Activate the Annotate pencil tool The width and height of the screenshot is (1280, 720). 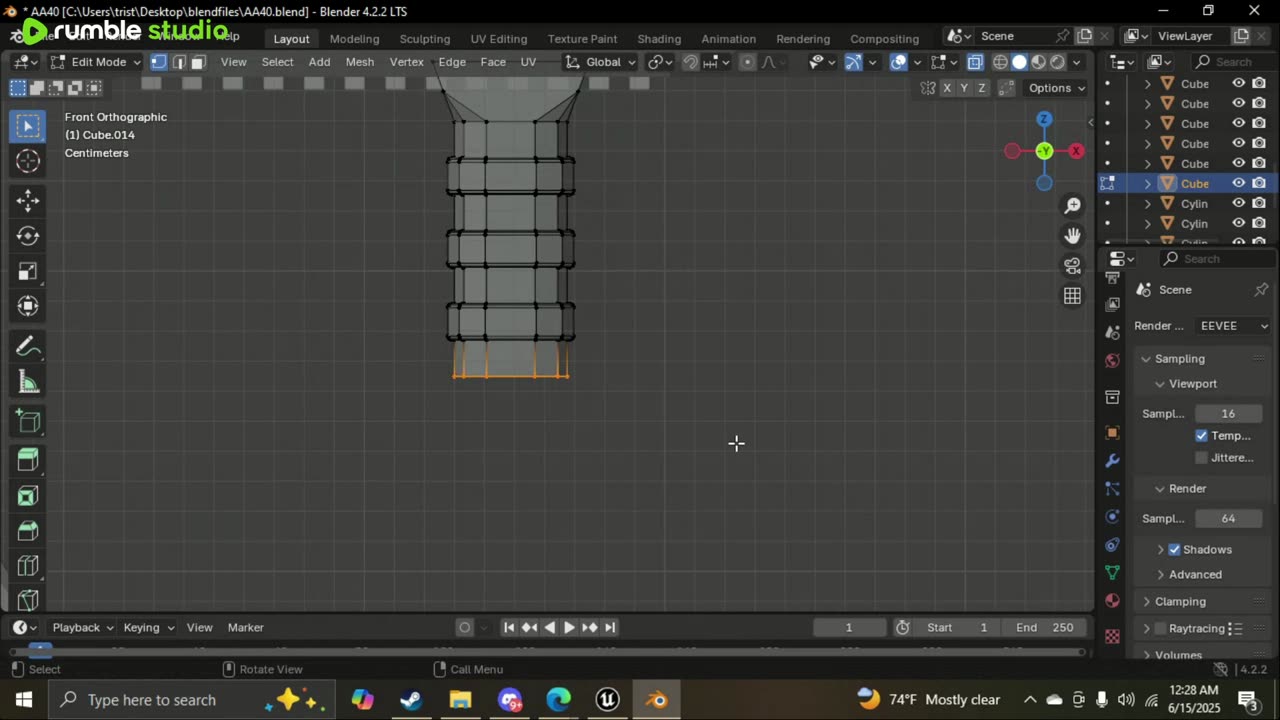coord(28,347)
